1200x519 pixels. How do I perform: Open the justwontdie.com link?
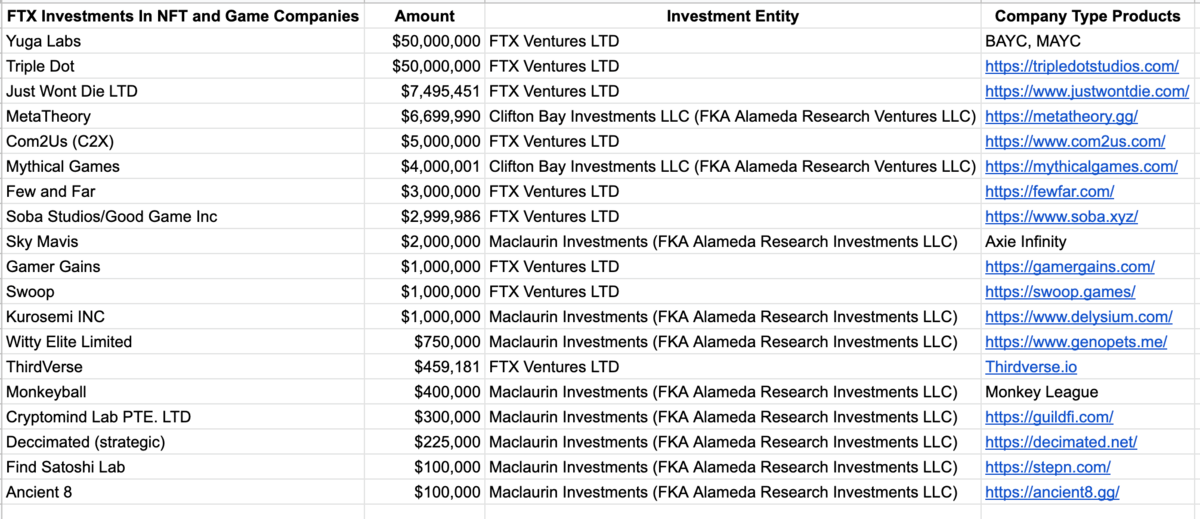tap(1087, 91)
